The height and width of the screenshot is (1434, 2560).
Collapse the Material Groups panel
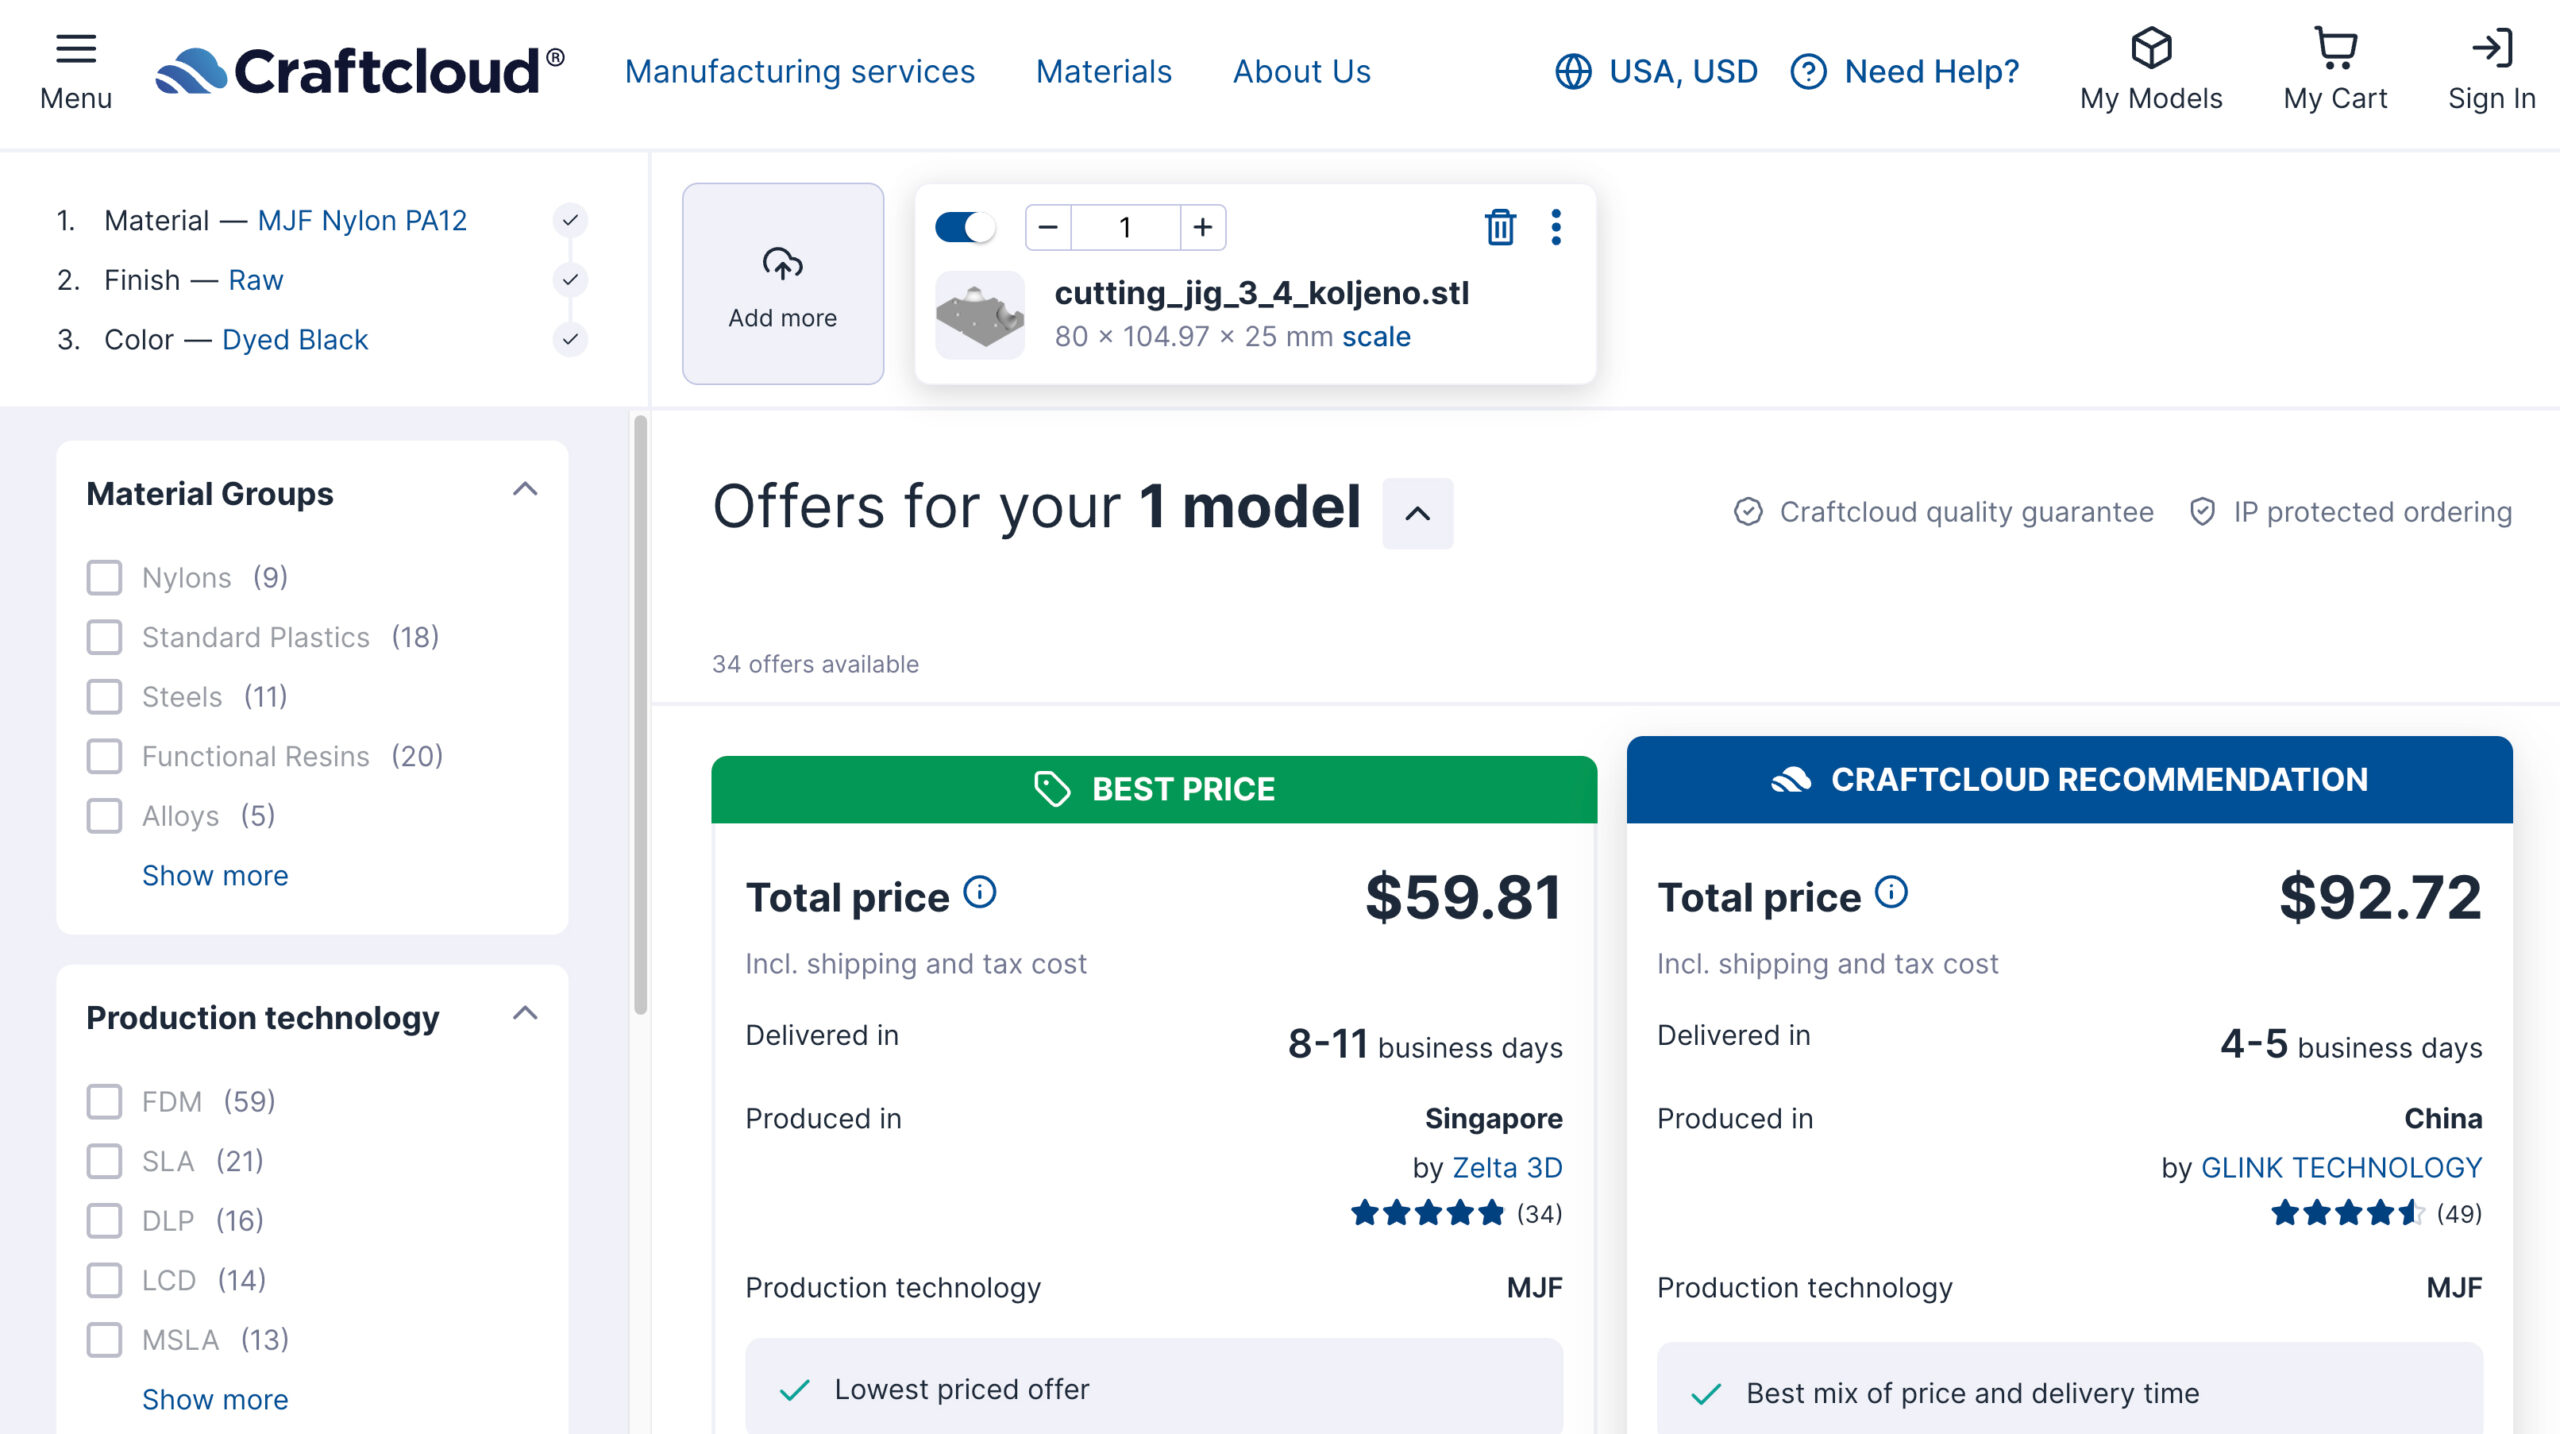click(x=525, y=489)
